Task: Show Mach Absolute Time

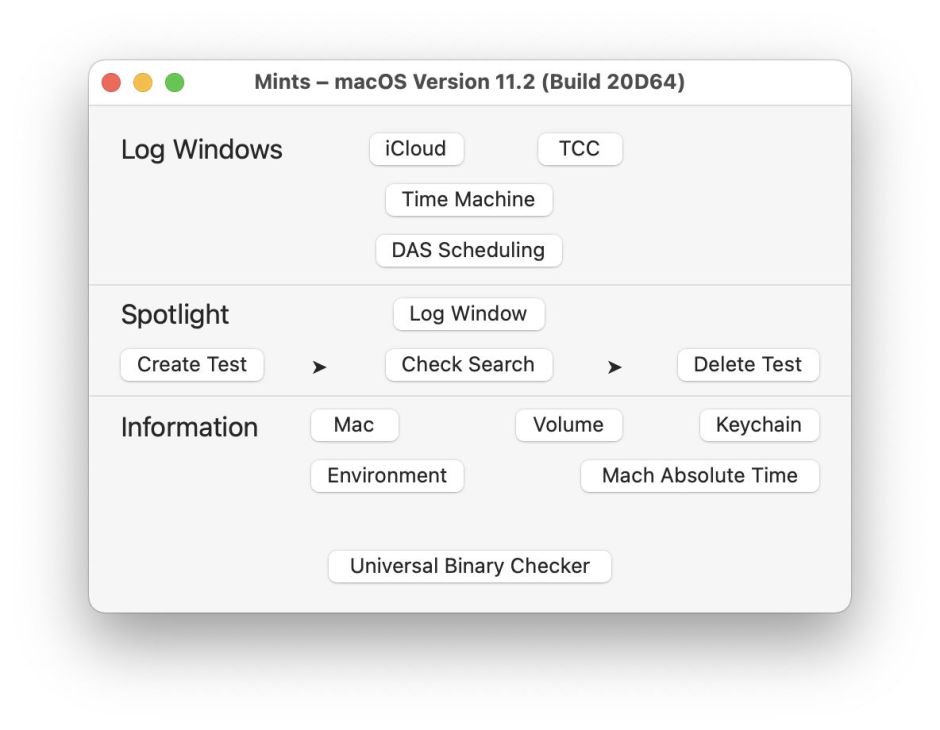Action: tap(700, 476)
